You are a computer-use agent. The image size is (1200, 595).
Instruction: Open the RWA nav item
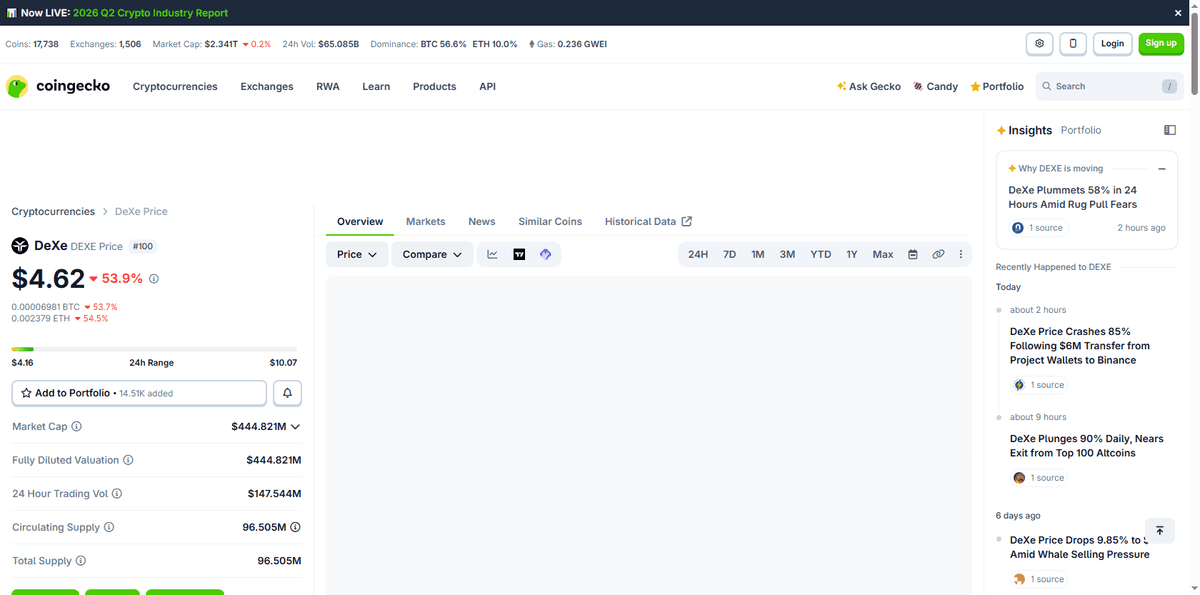pyautogui.click(x=328, y=87)
